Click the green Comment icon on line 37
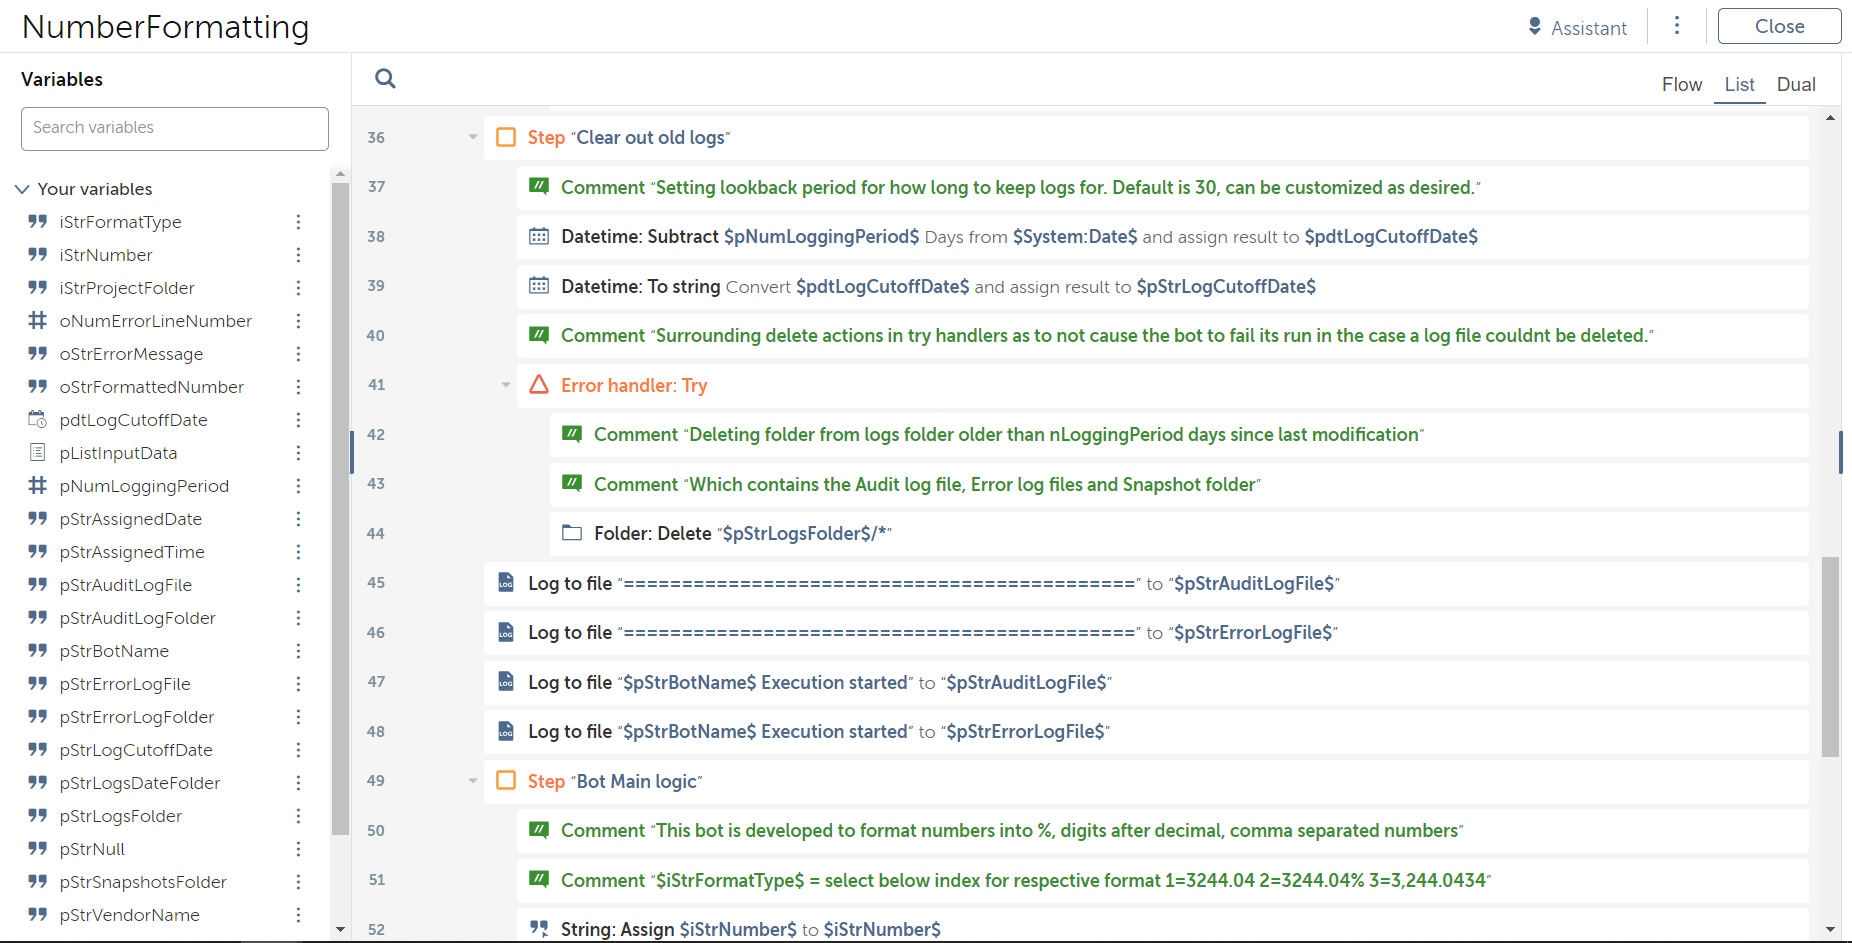 539,187
